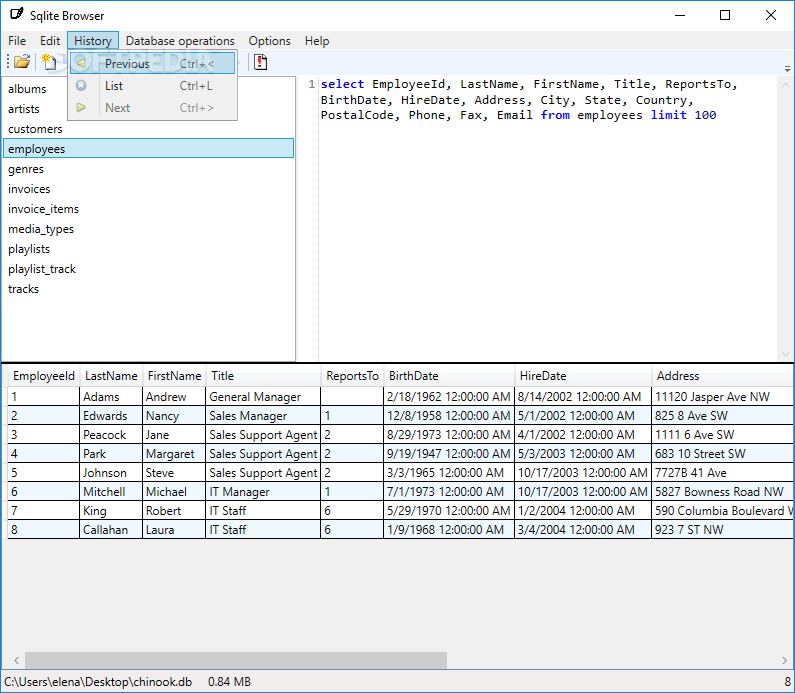Click the Park last name cell
The image size is (795, 693).
point(111,454)
